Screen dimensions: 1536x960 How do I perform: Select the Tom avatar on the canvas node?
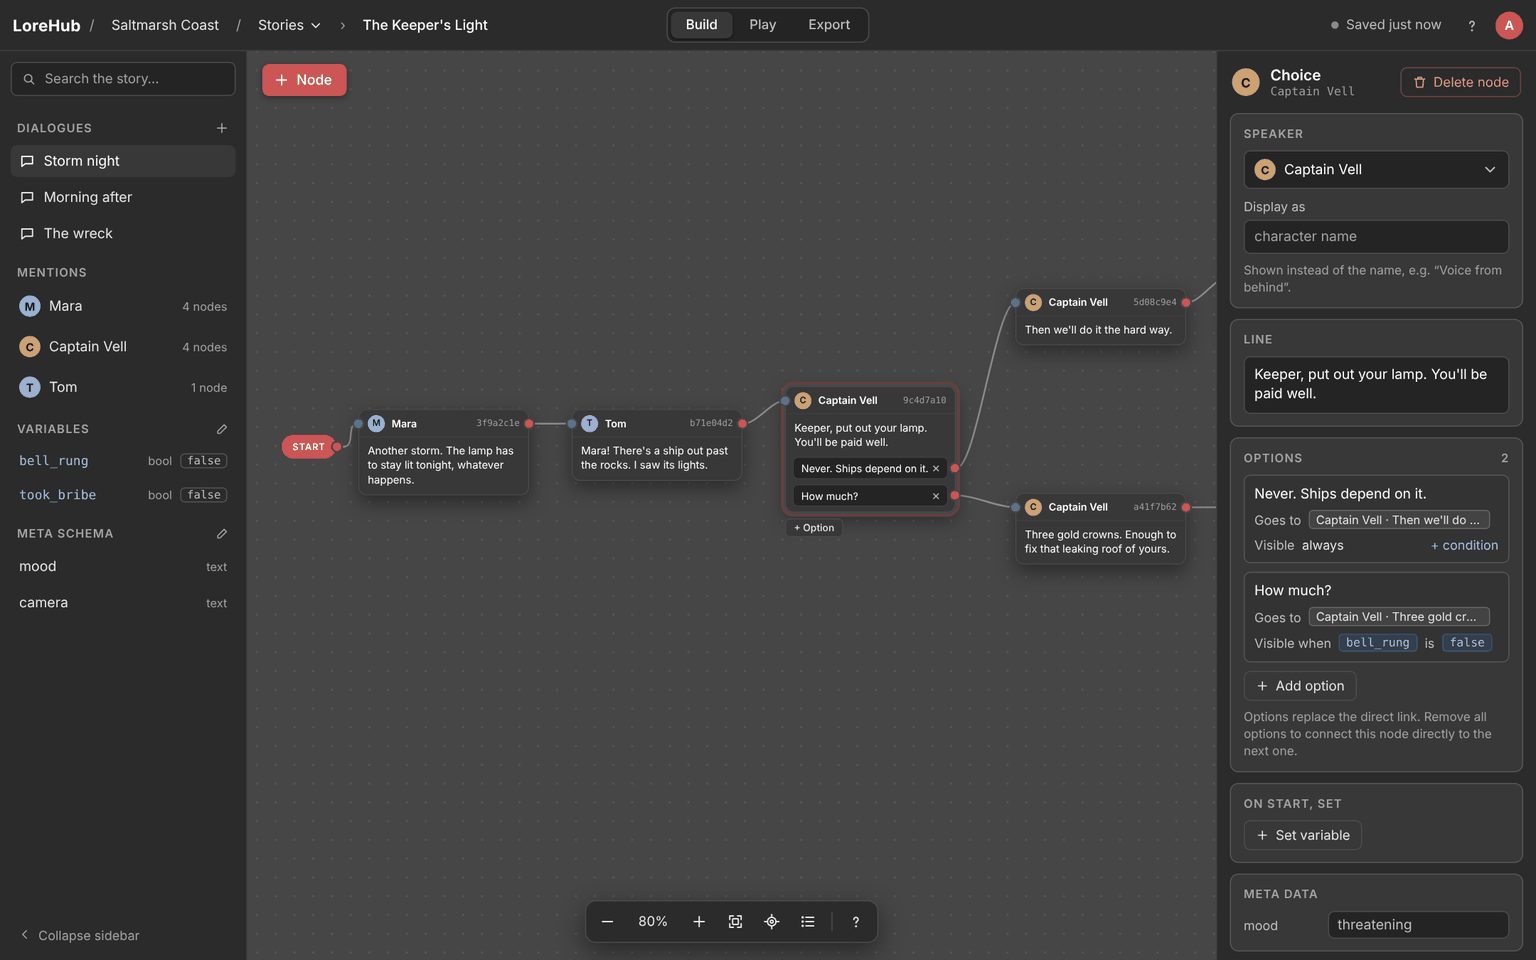pyautogui.click(x=590, y=424)
